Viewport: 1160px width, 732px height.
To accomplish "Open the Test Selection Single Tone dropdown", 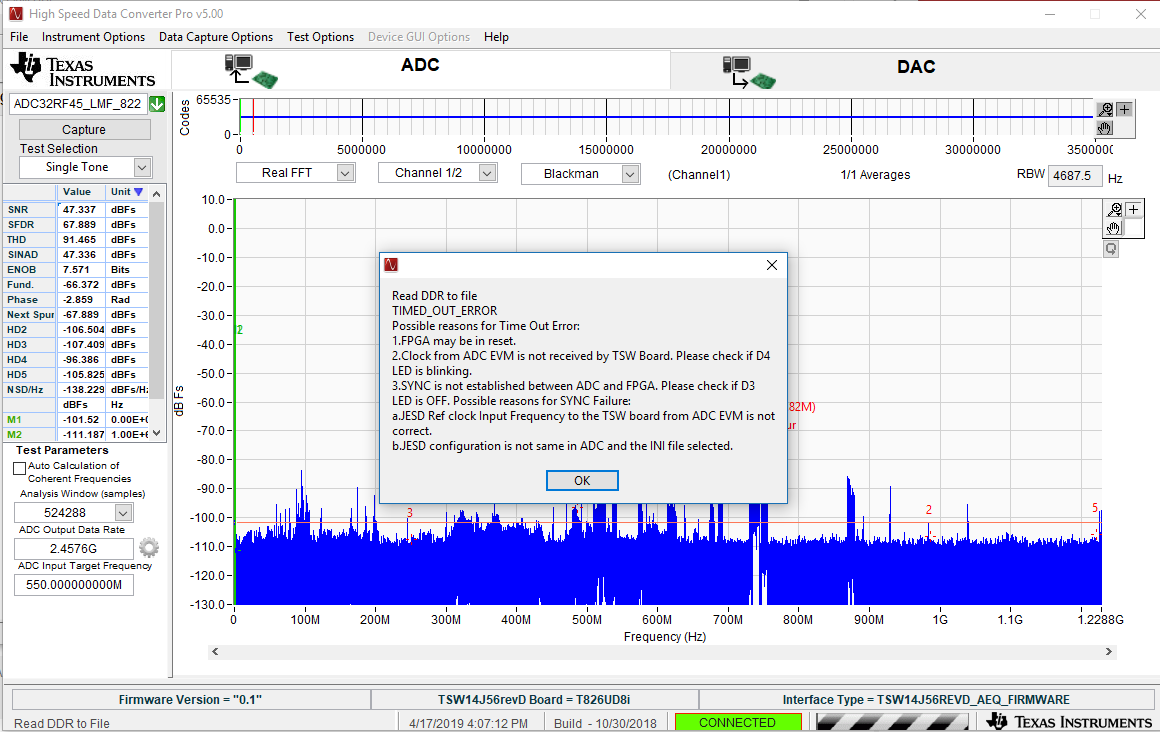I will [142, 167].
